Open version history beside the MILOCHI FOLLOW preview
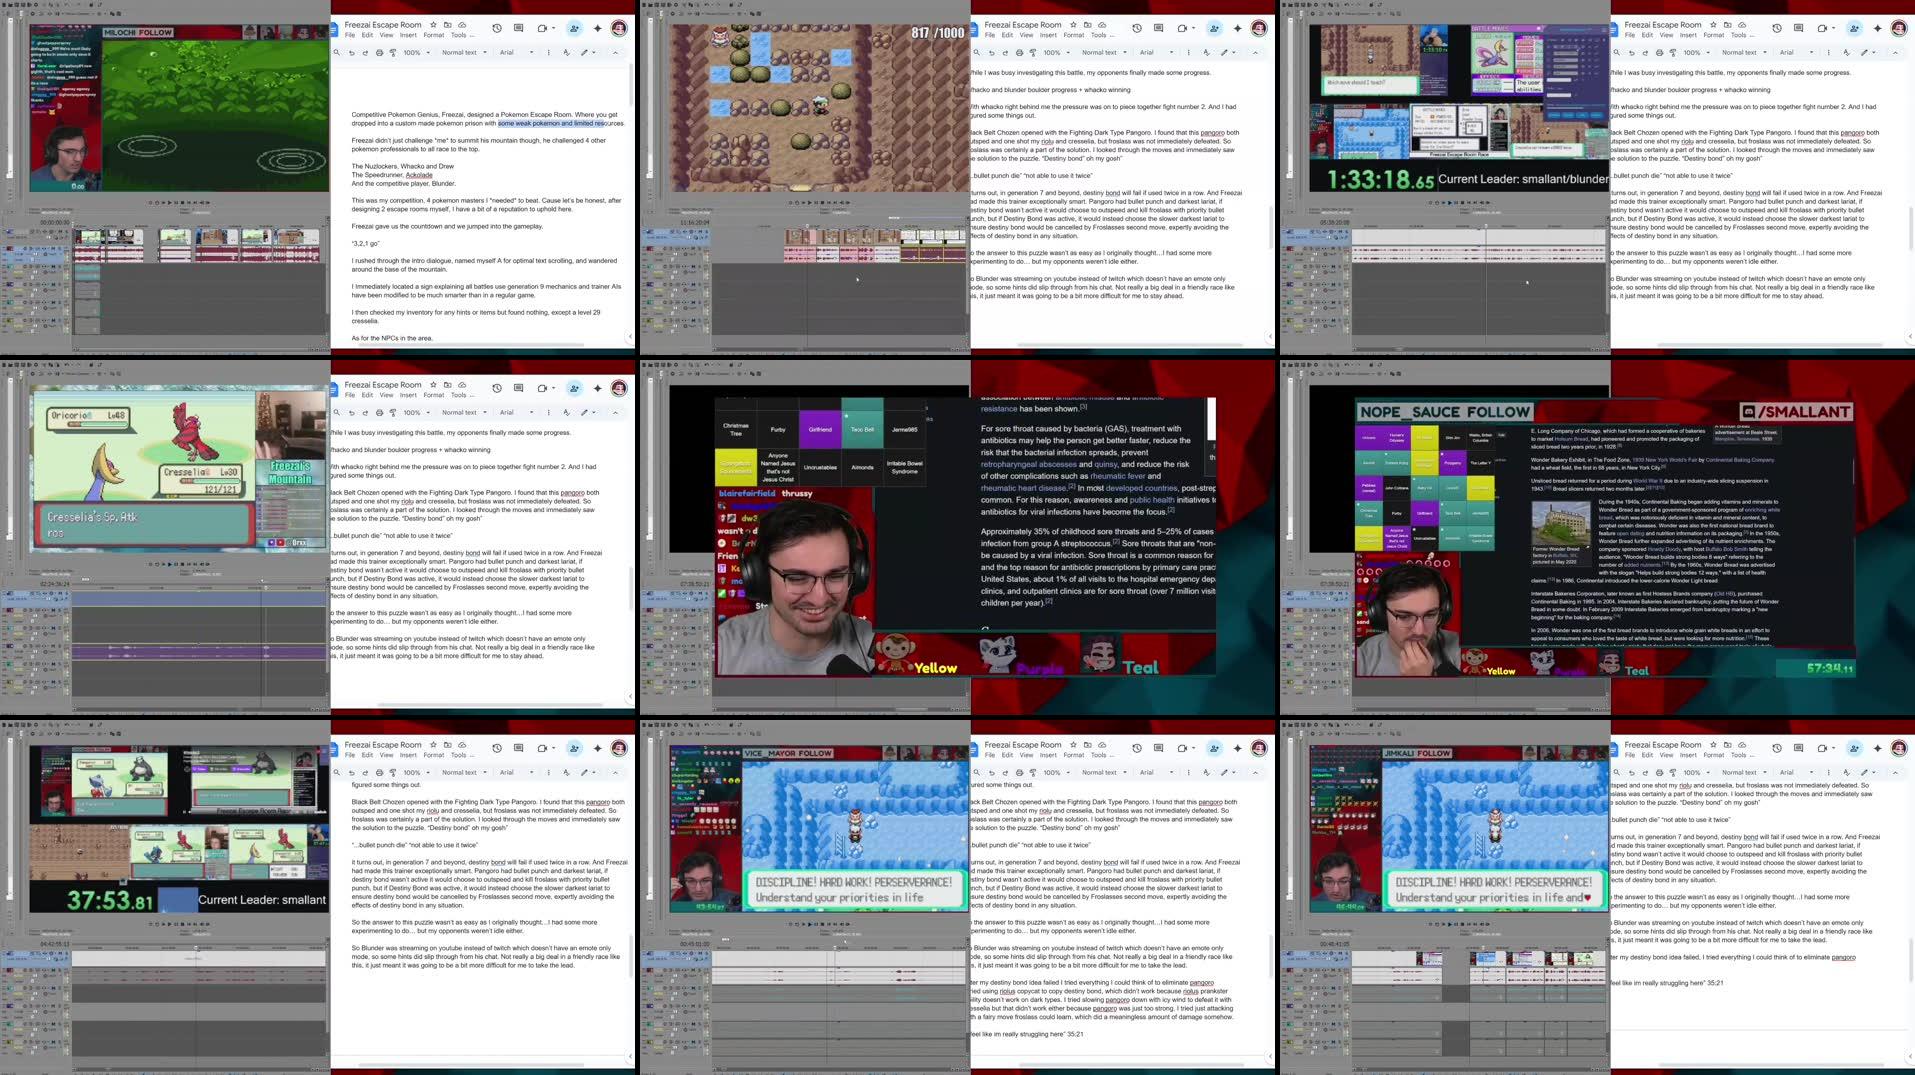The height and width of the screenshot is (1075, 1915). (497, 28)
